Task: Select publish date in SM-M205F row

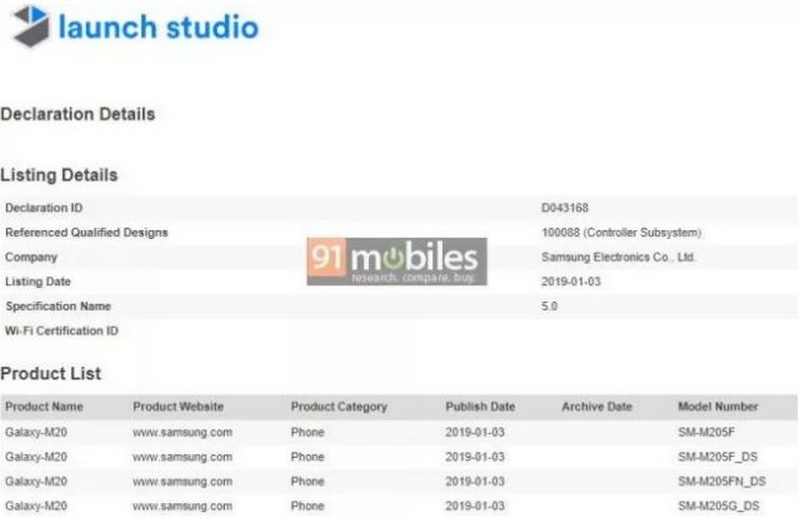Action: [475, 432]
